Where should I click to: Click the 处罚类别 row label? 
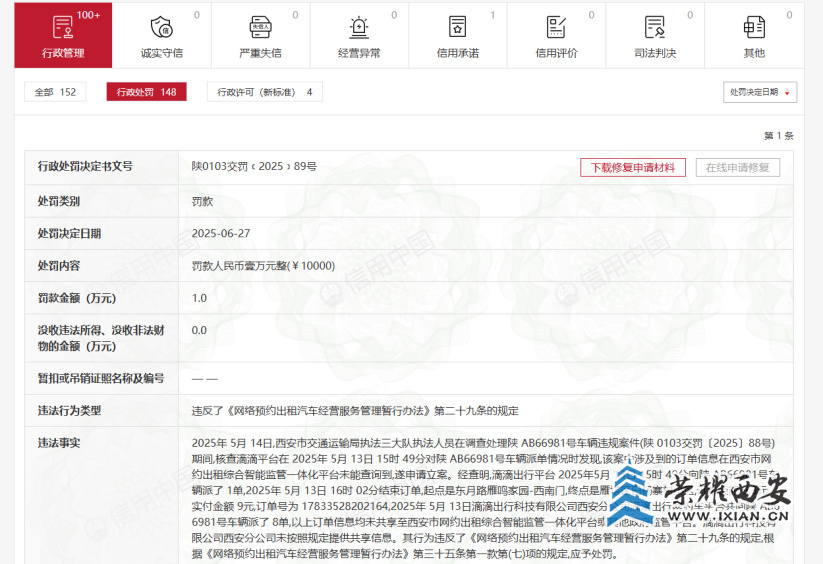coord(59,201)
